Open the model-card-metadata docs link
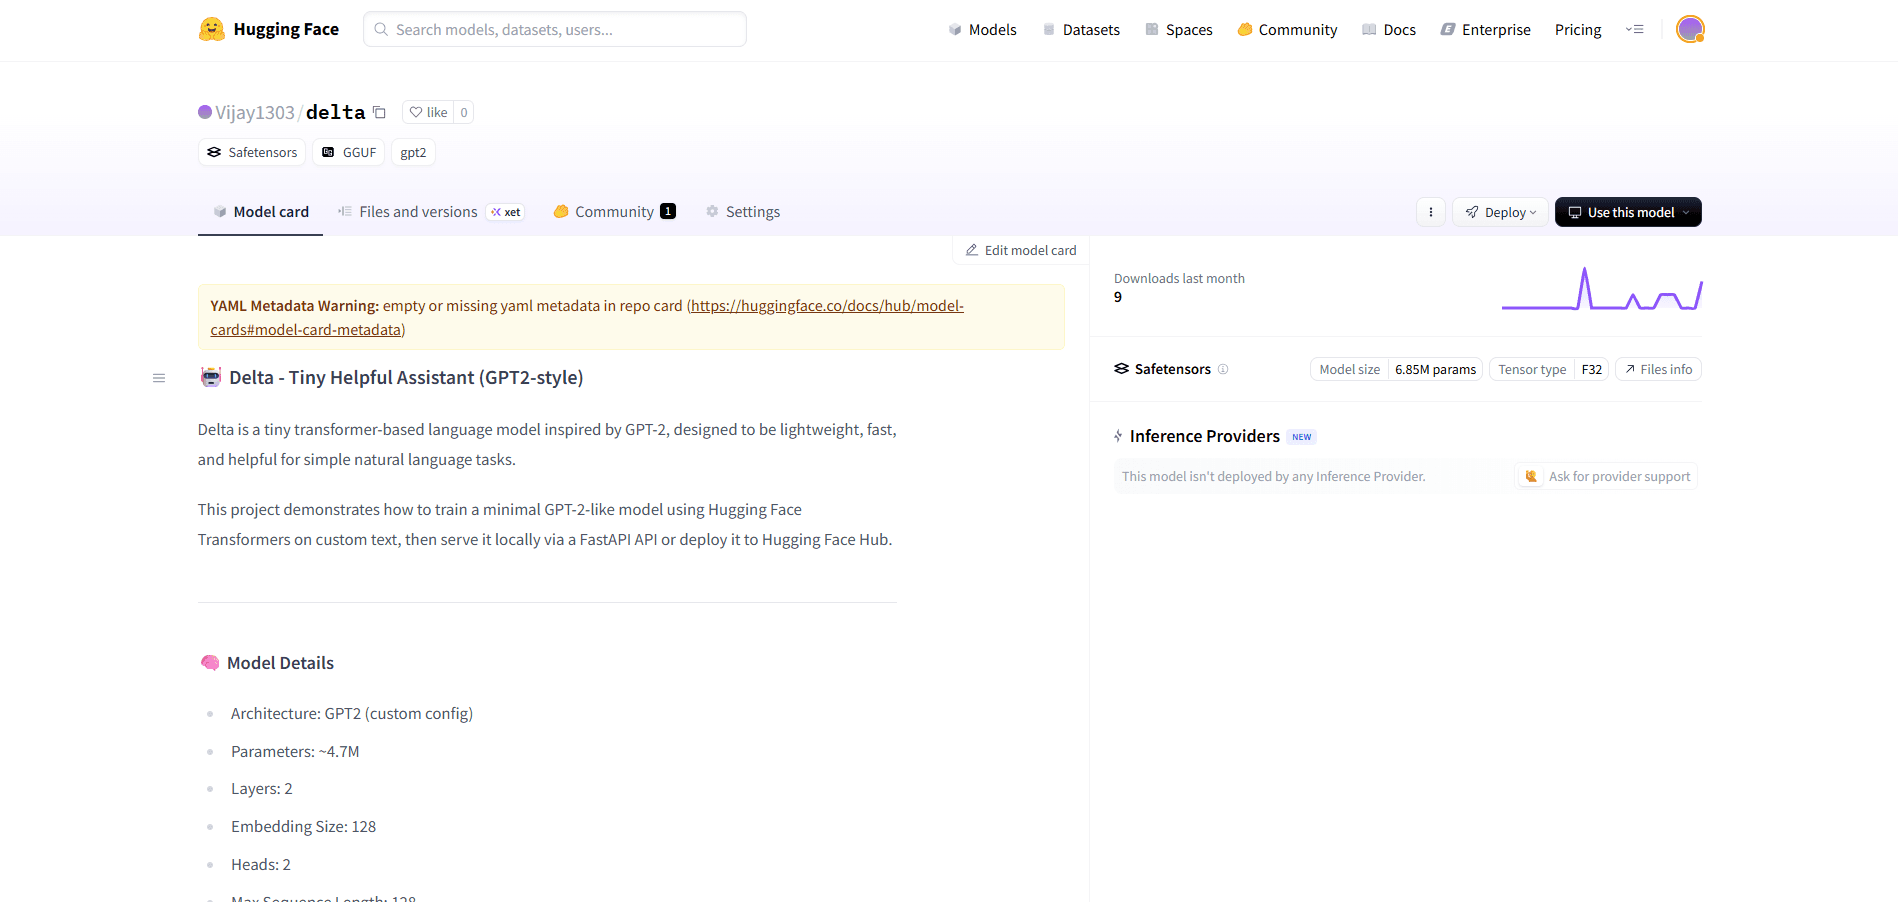 point(826,306)
